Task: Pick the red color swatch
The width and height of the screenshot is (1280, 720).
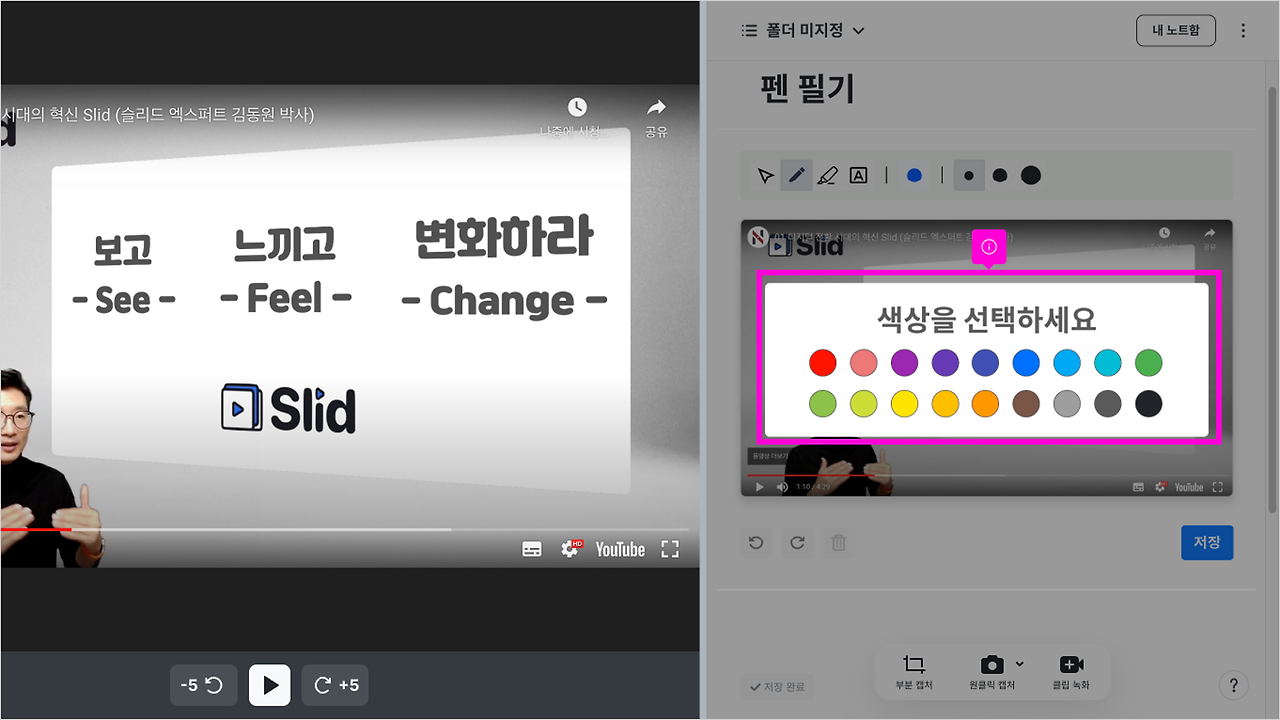Action: tap(822, 363)
